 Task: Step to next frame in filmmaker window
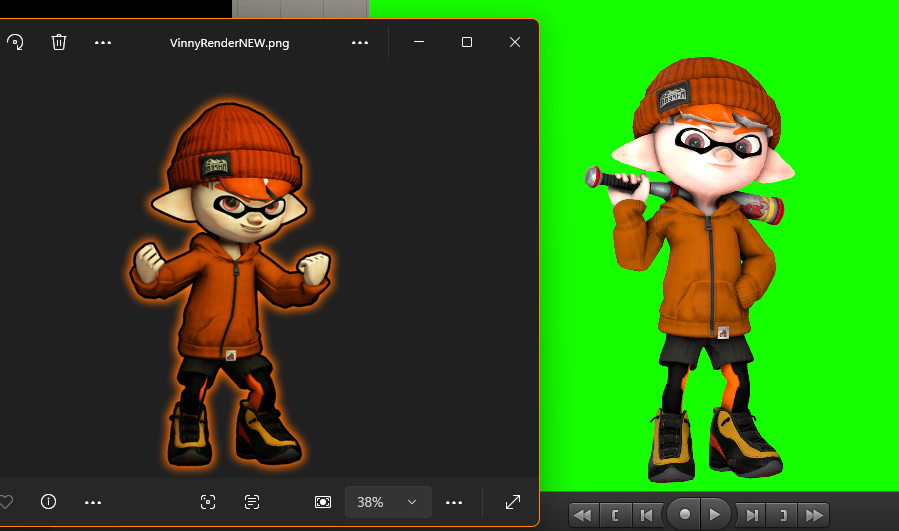[752, 515]
